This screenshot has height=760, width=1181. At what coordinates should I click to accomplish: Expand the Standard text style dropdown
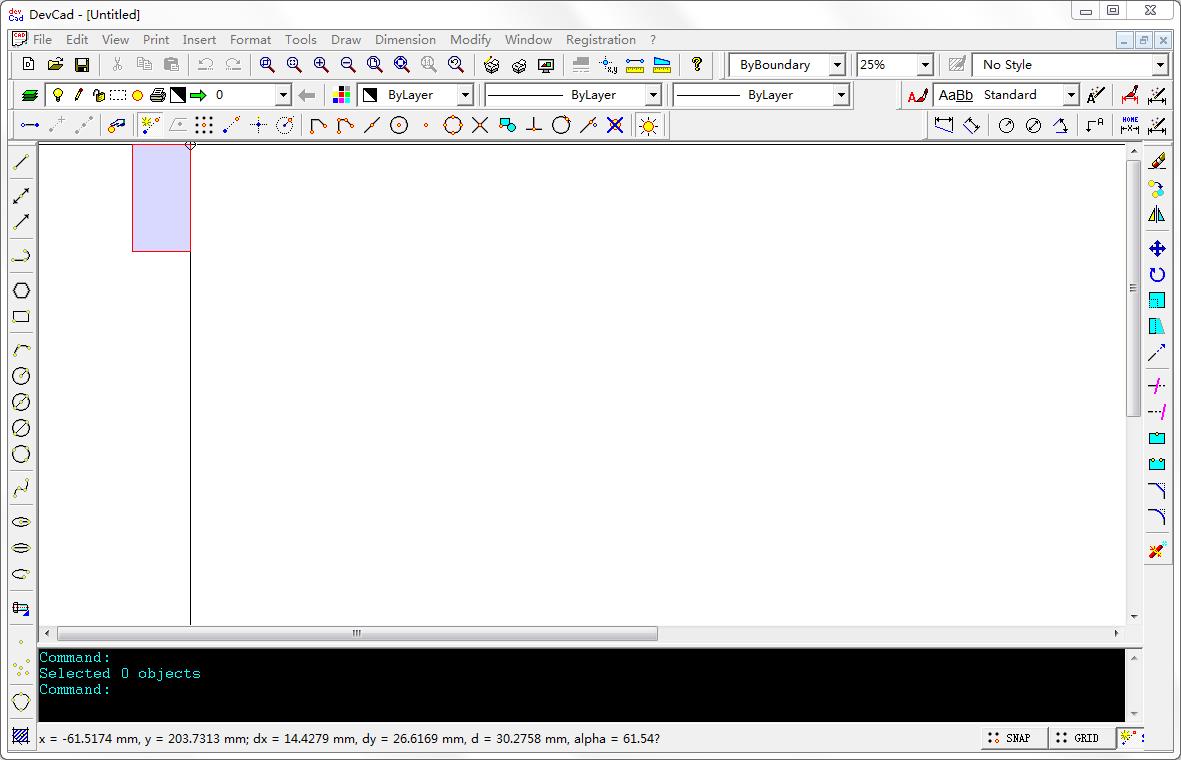pos(1071,95)
